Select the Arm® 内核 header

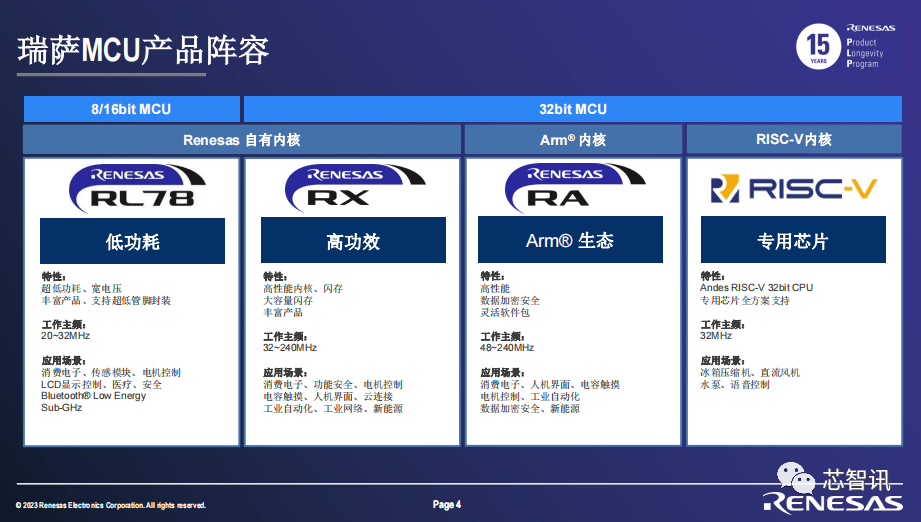pyautogui.click(x=573, y=140)
